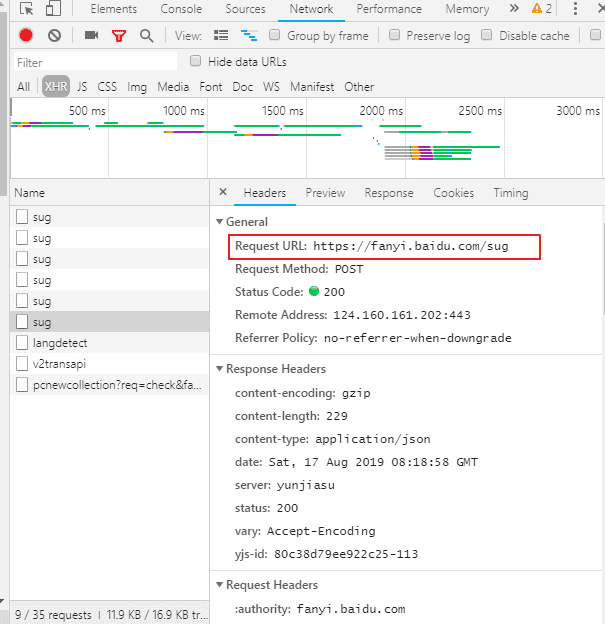Clear the network log

click(55, 36)
